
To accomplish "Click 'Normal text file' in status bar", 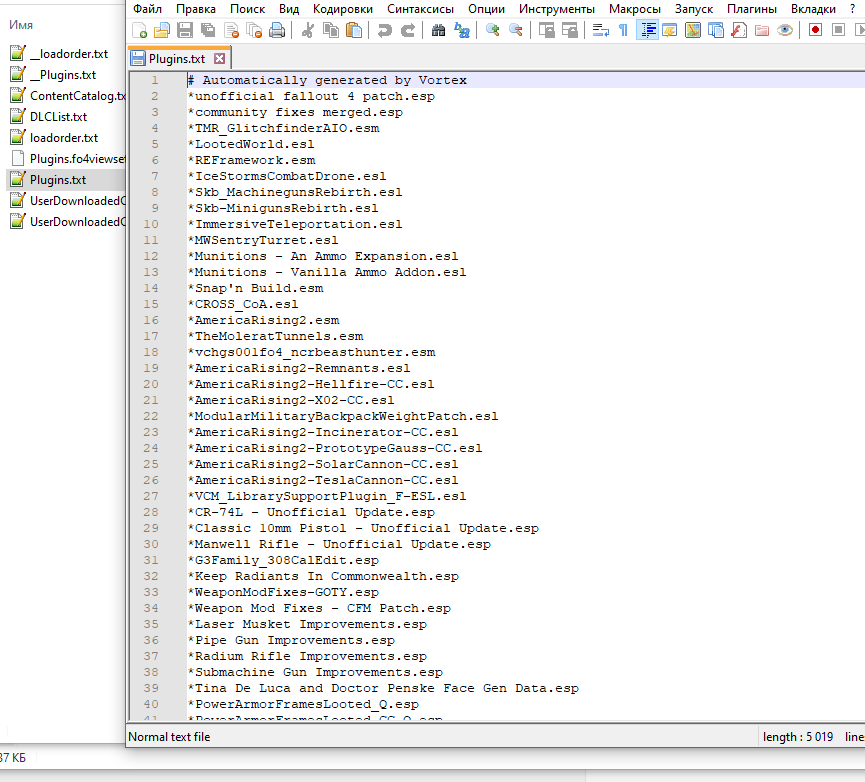I will pyautogui.click(x=169, y=737).
